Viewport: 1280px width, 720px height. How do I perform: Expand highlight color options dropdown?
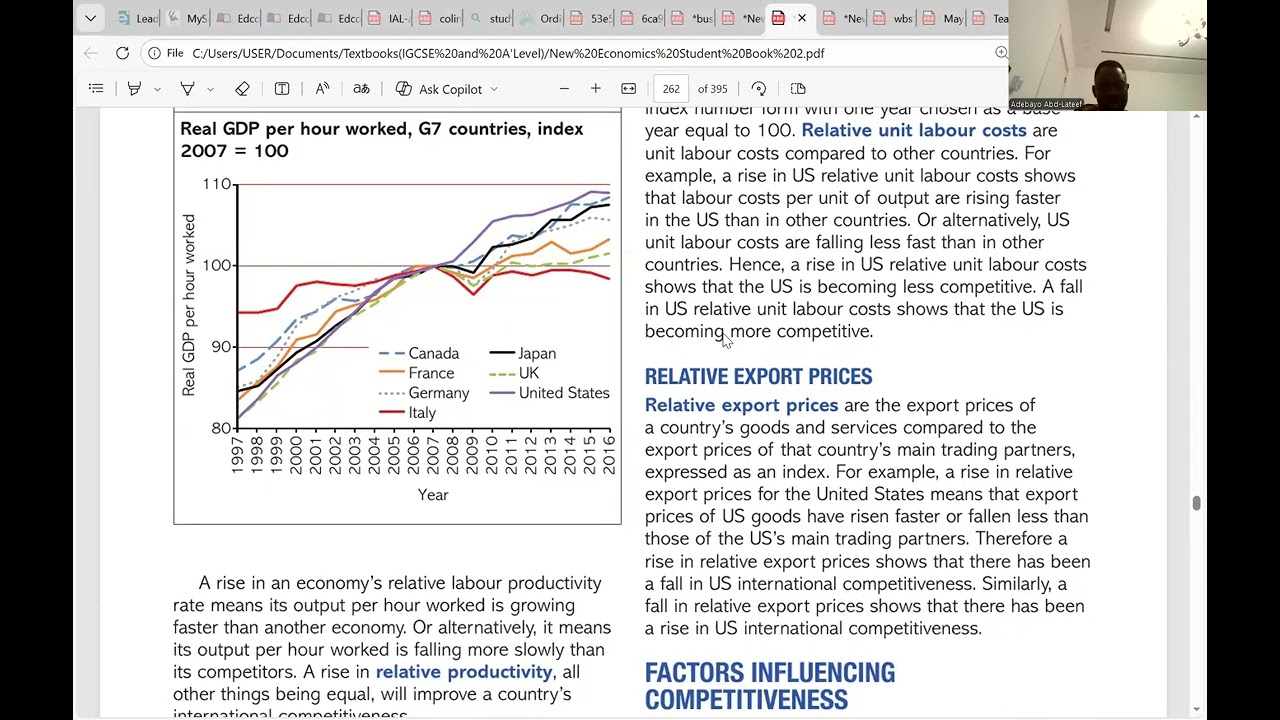157,89
